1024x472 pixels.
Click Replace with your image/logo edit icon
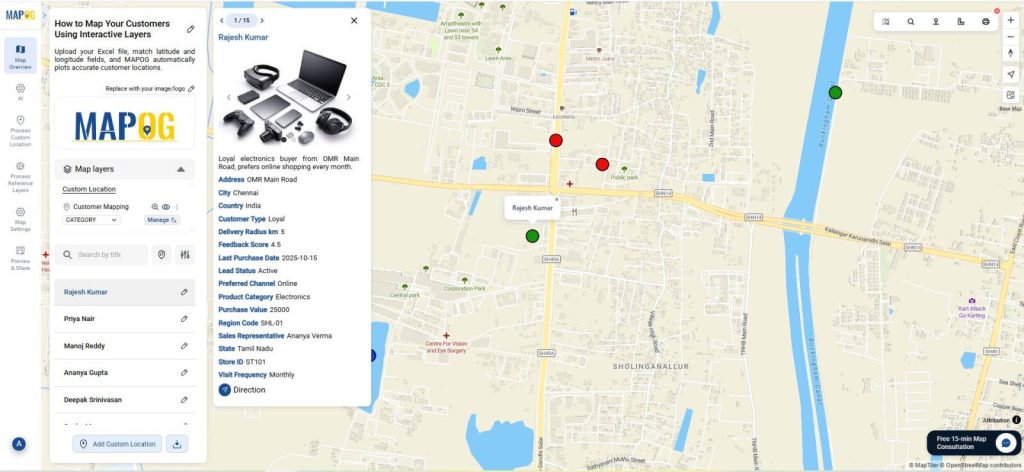click(191, 89)
